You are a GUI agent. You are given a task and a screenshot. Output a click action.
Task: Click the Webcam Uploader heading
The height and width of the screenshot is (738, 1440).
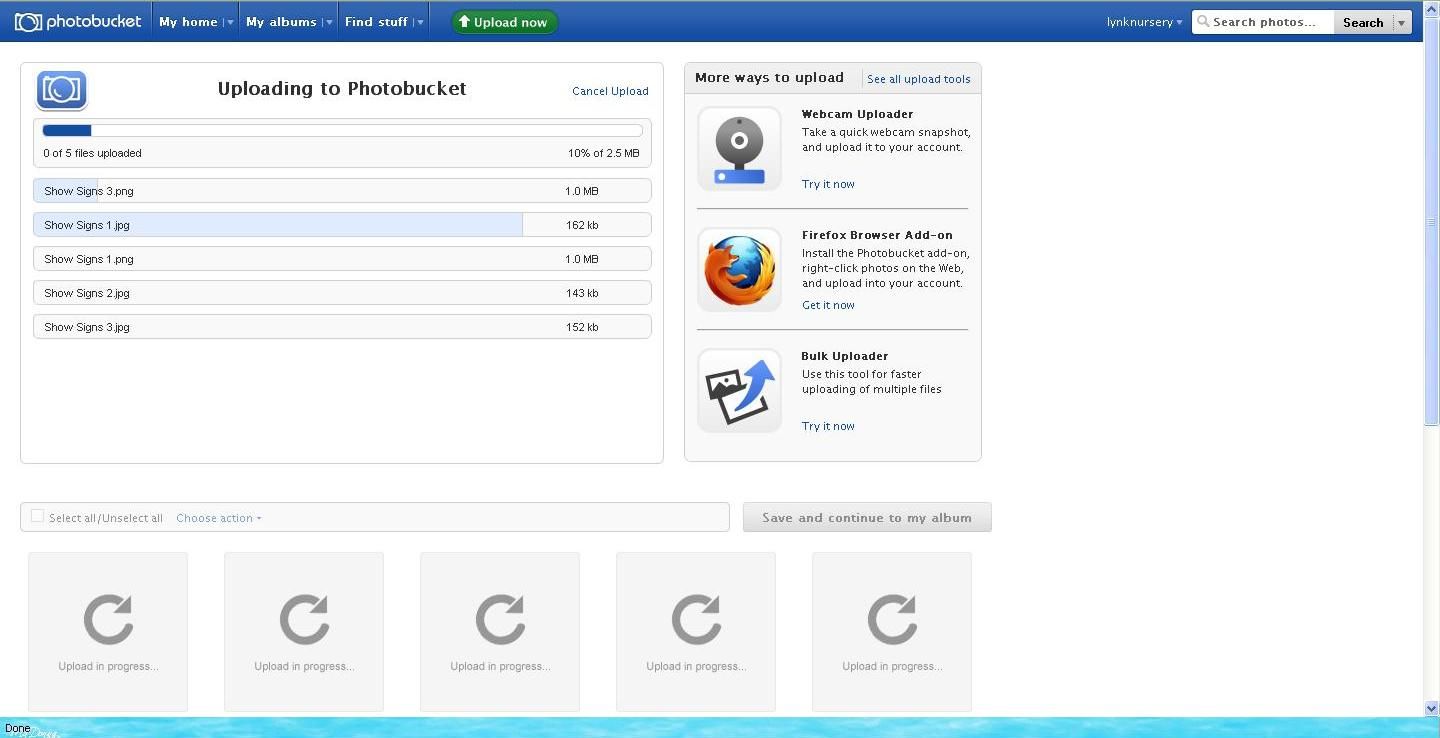[x=857, y=114]
